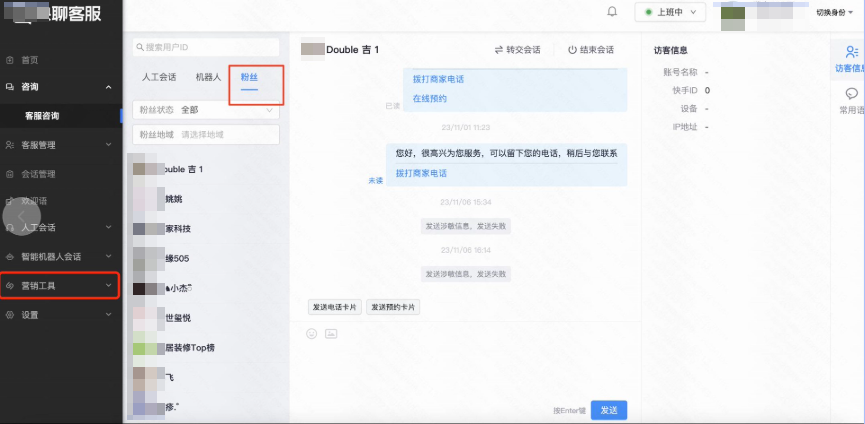Click the 搜索用户ID search field
This screenshot has width=865, height=424.
(x=206, y=47)
